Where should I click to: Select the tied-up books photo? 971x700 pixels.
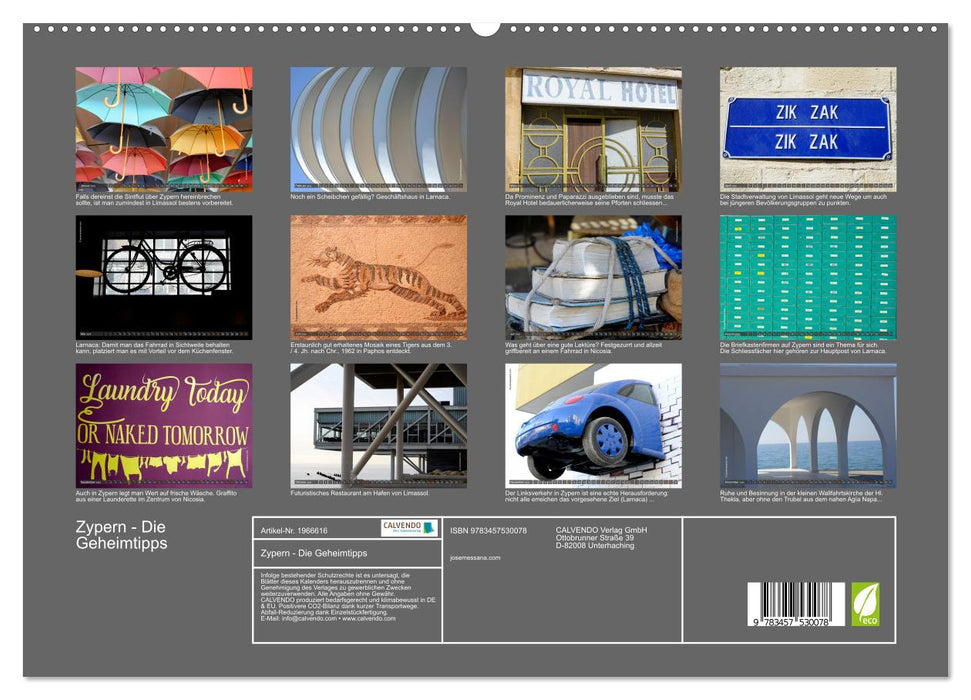[x=593, y=277]
